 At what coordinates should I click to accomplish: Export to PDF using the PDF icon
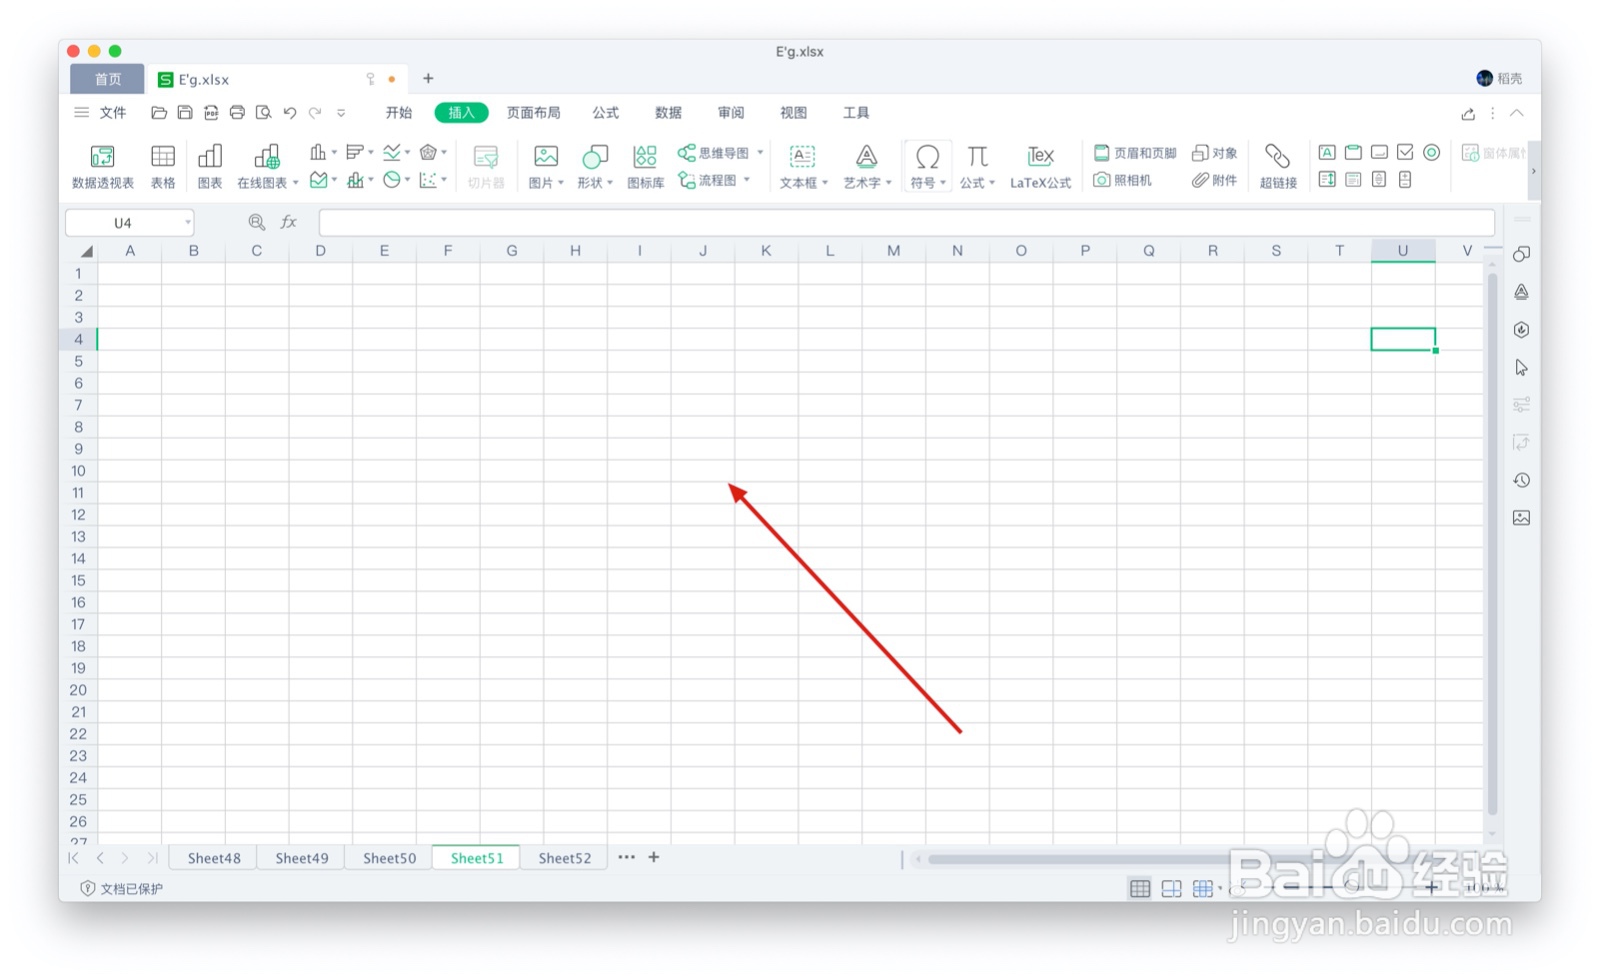pos(211,113)
